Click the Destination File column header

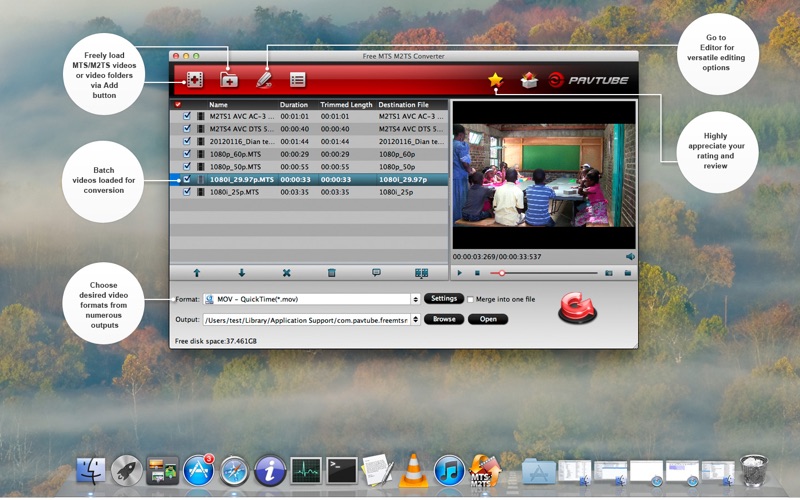[404, 105]
